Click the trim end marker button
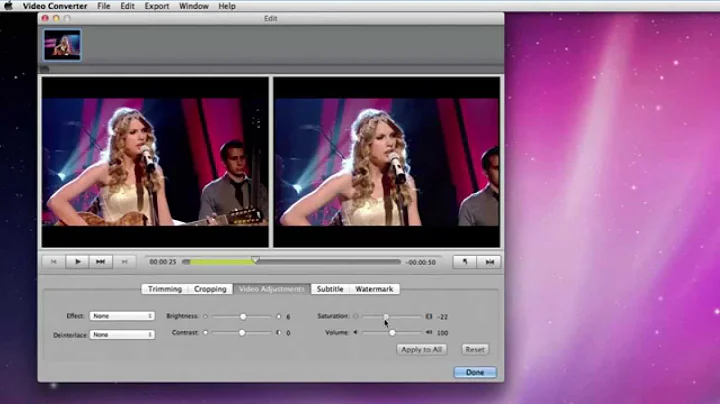720x404 pixels. point(489,262)
